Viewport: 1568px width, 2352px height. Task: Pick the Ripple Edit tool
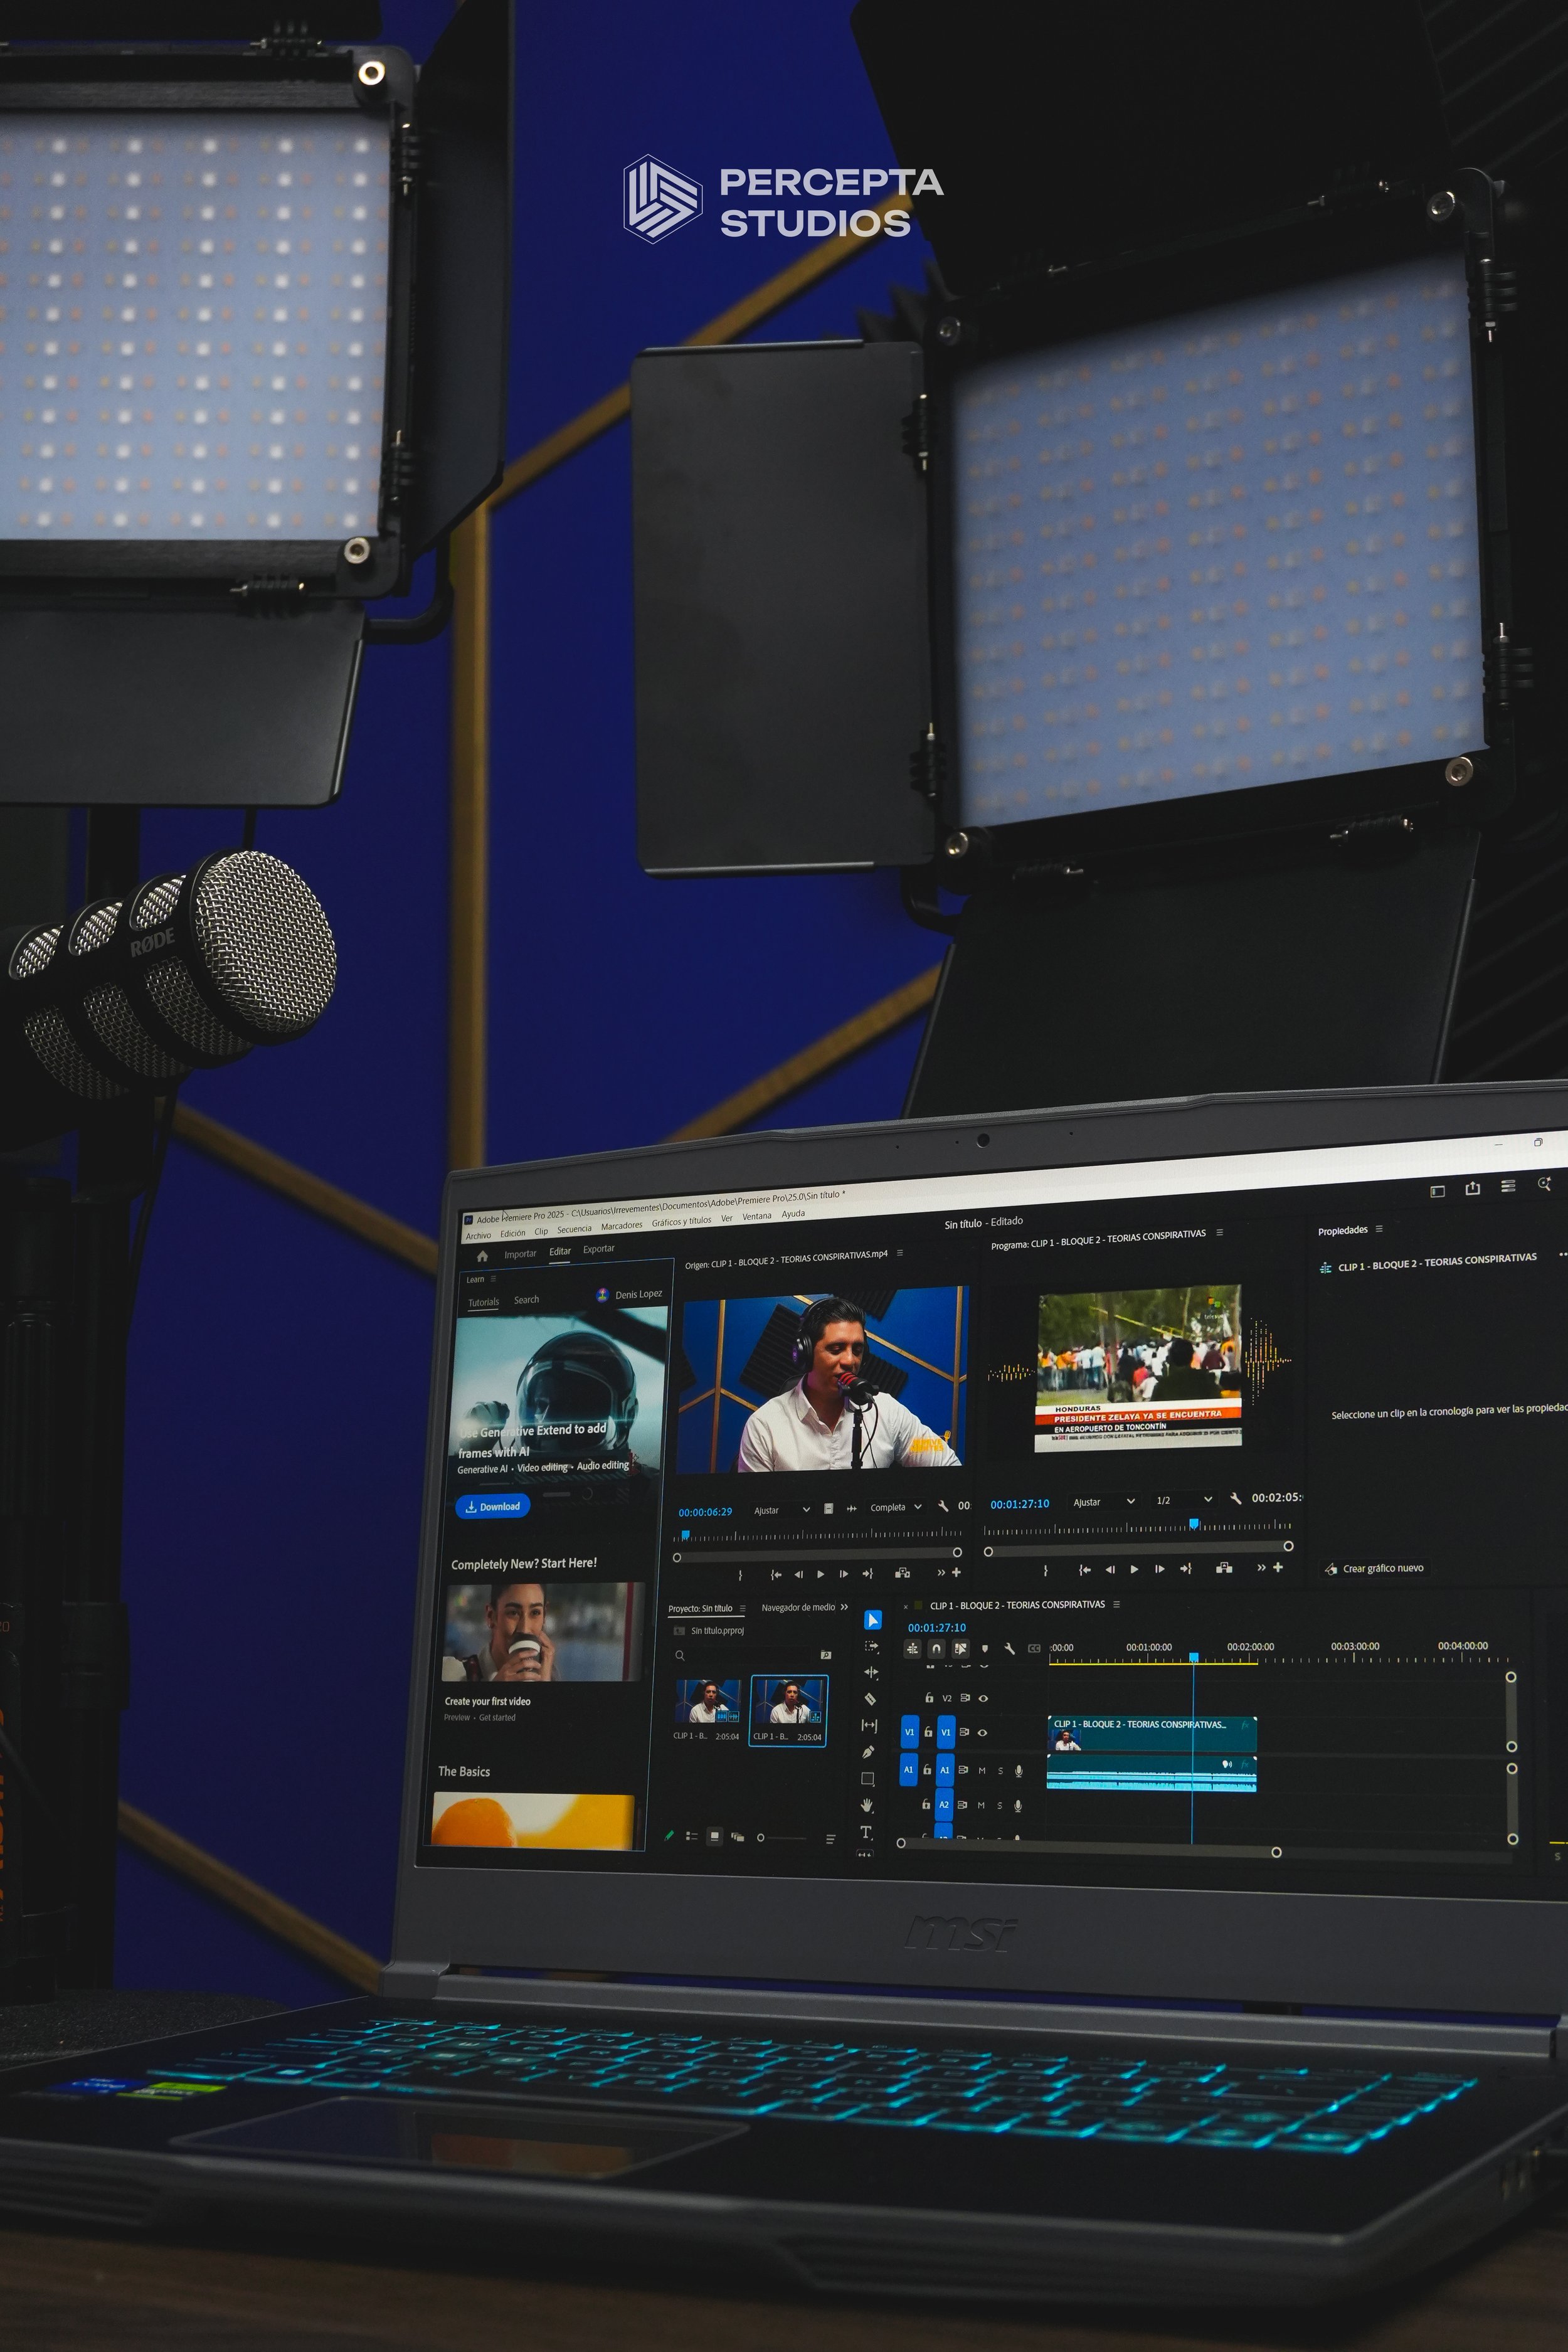(x=871, y=1672)
